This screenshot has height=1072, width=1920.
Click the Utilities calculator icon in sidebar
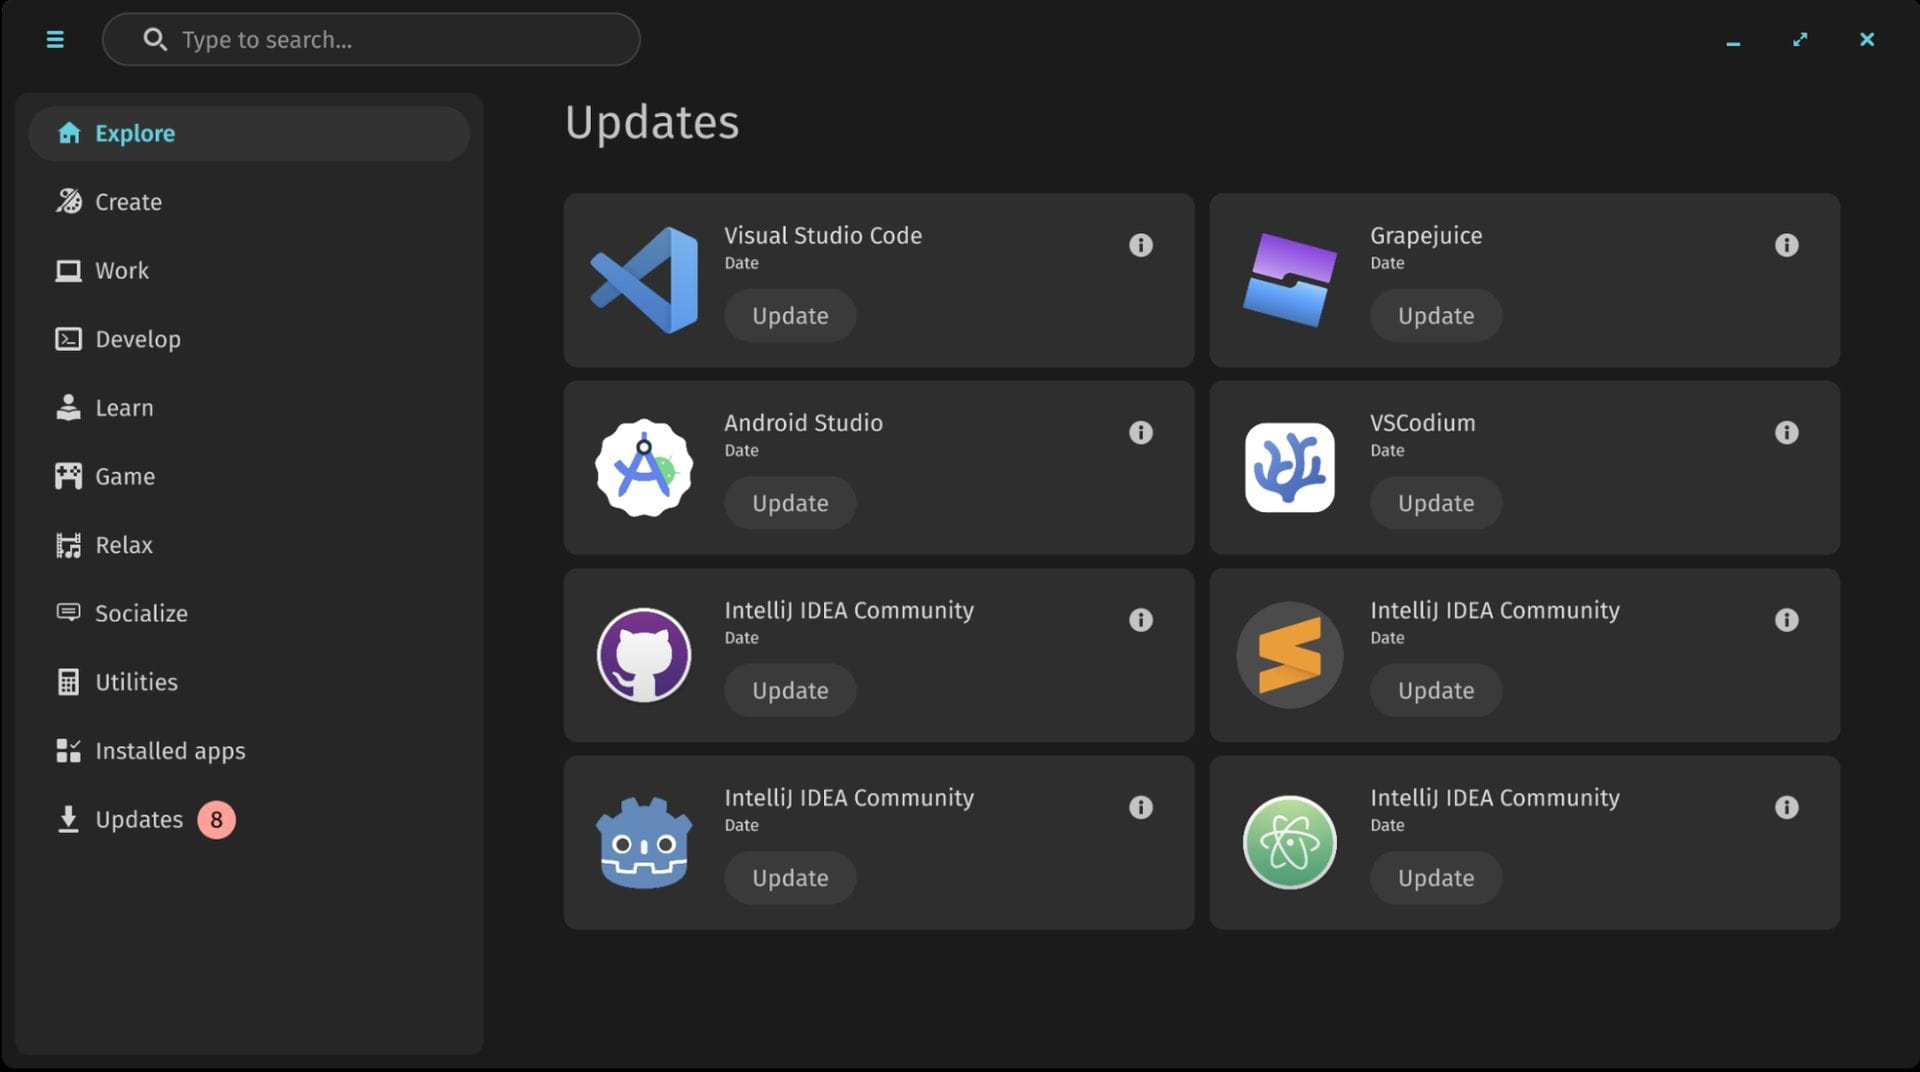68,682
